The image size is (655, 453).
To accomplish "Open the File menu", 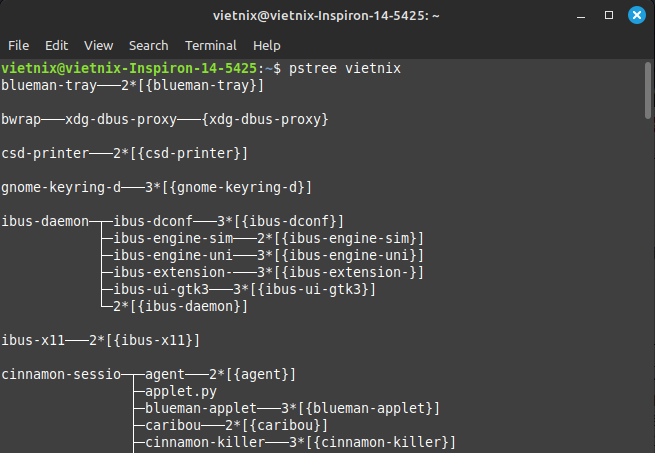I will pyautogui.click(x=18, y=46).
